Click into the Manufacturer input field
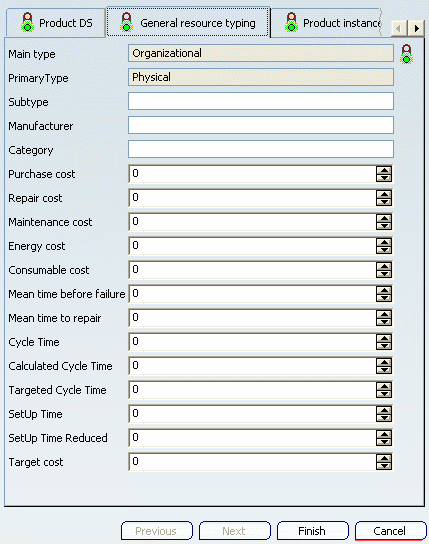The image size is (429, 544). (261, 125)
